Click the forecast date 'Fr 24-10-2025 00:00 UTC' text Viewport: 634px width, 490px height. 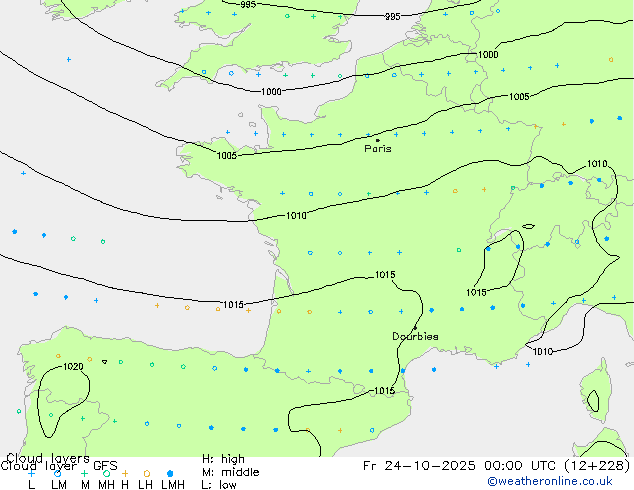point(461,466)
